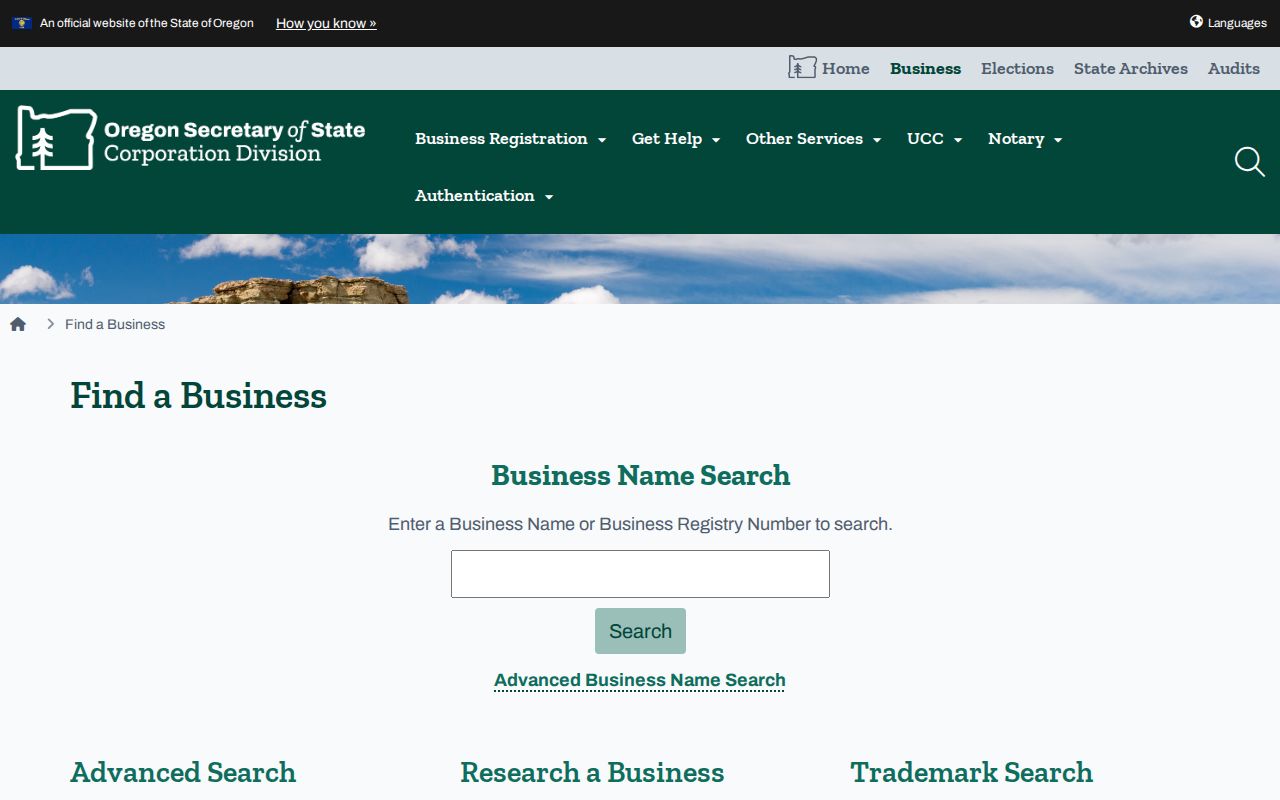Focus the Business Name search field
The height and width of the screenshot is (800, 1280).
click(640, 574)
